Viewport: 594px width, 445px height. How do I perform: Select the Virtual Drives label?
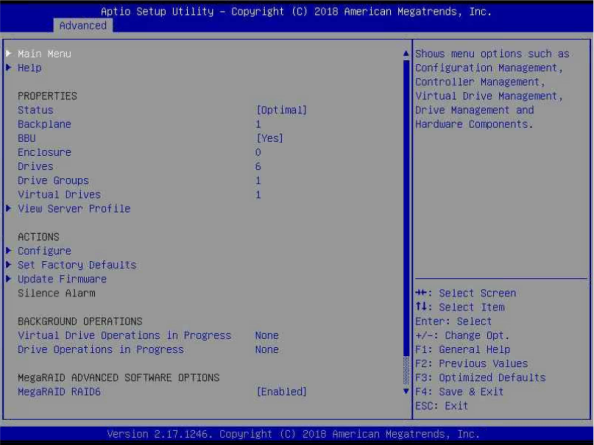[59, 195]
